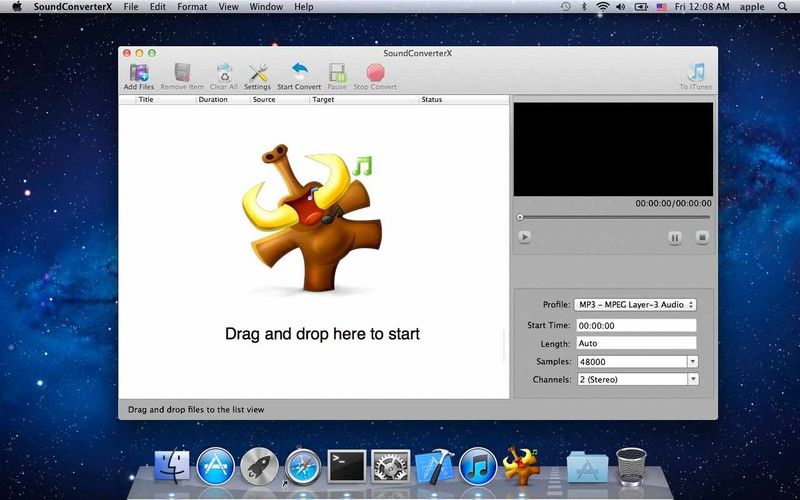Open Safari from the Dock
Screen dimensions: 800x500
pyautogui.click(x=304, y=466)
